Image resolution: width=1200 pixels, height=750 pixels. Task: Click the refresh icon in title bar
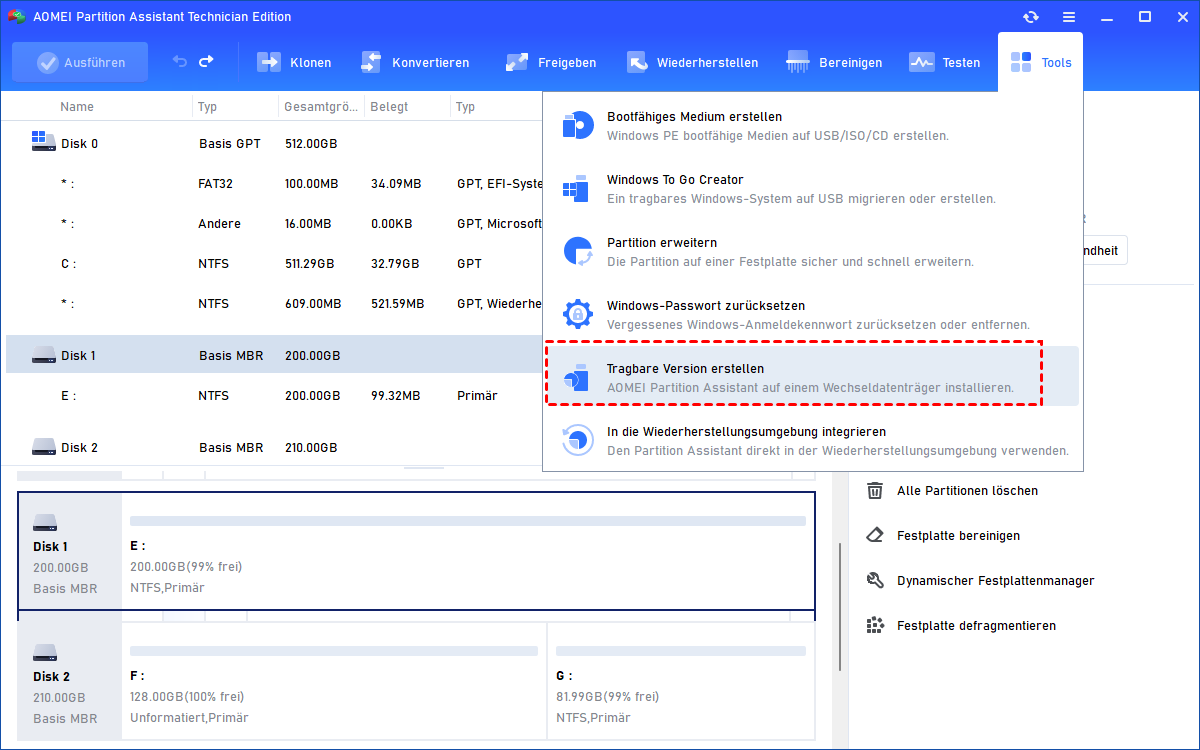click(x=1031, y=17)
